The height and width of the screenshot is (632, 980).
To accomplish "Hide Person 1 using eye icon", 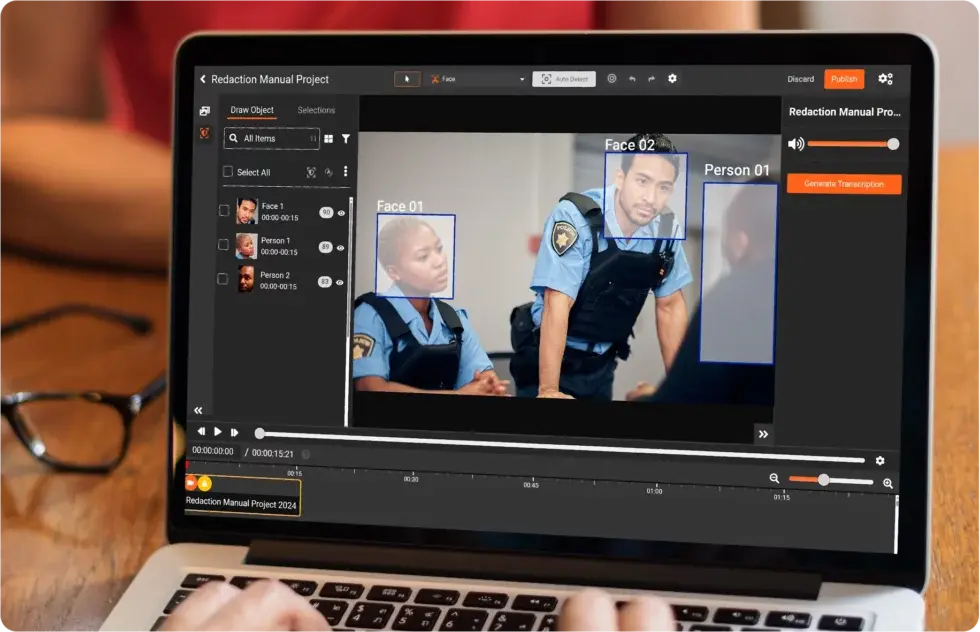I will point(341,248).
